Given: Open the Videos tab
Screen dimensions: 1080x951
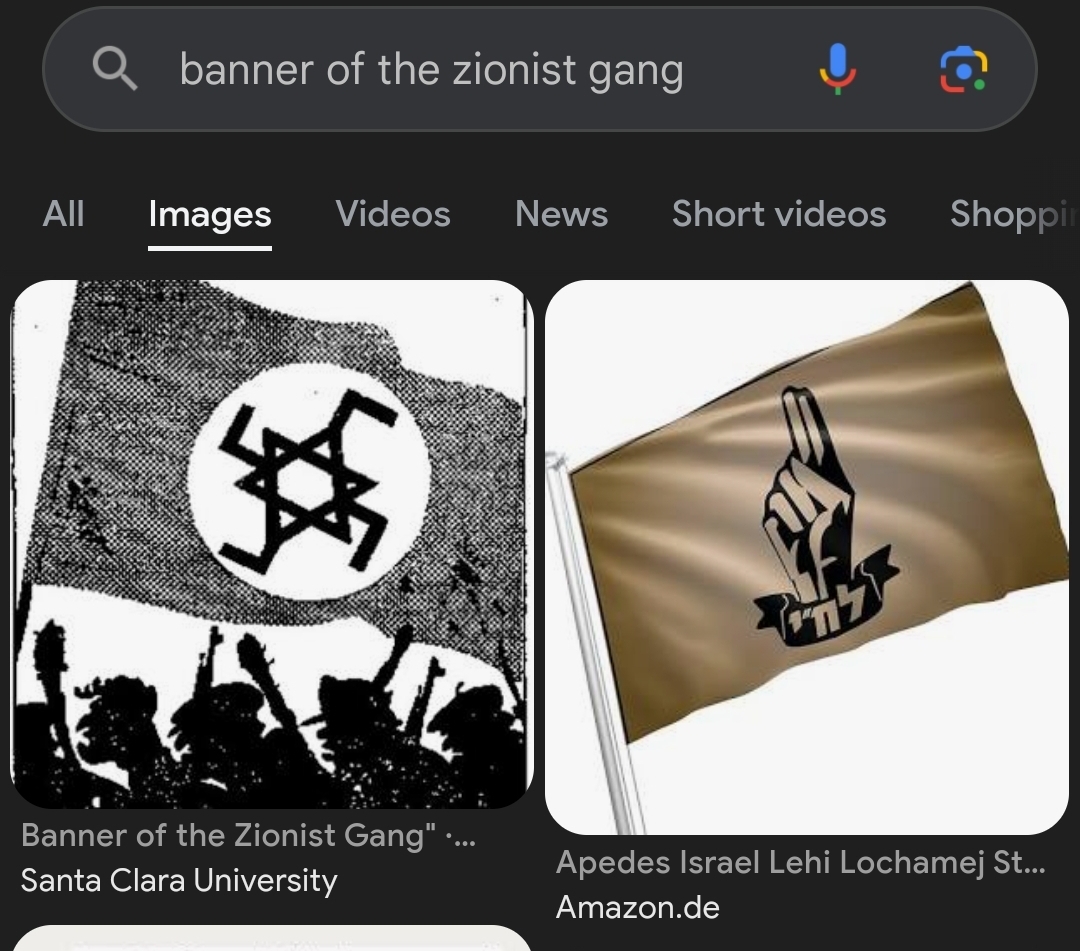Looking at the screenshot, I should point(393,213).
